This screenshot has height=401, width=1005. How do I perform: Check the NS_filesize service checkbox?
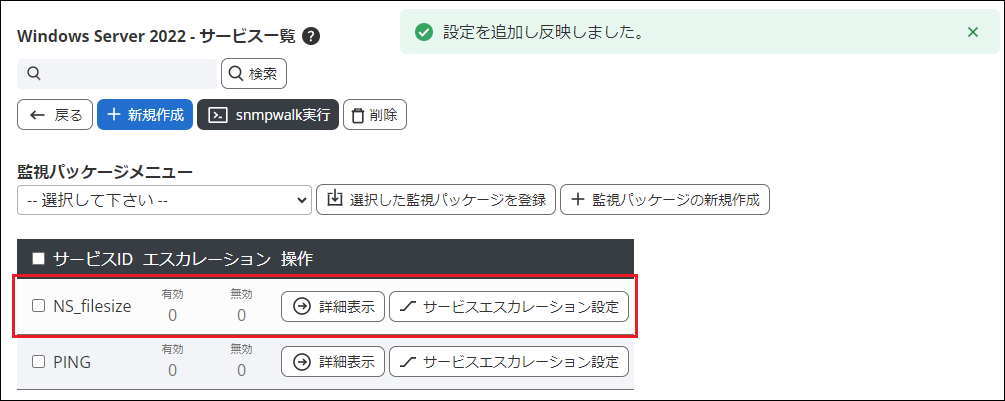tap(39, 306)
